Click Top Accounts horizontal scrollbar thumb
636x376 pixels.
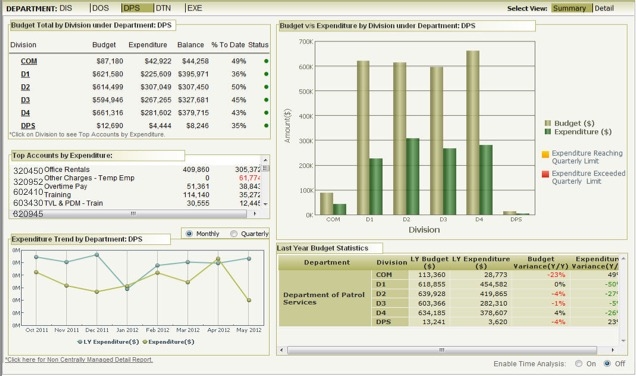pyautogui.click(x=133, y=213)
